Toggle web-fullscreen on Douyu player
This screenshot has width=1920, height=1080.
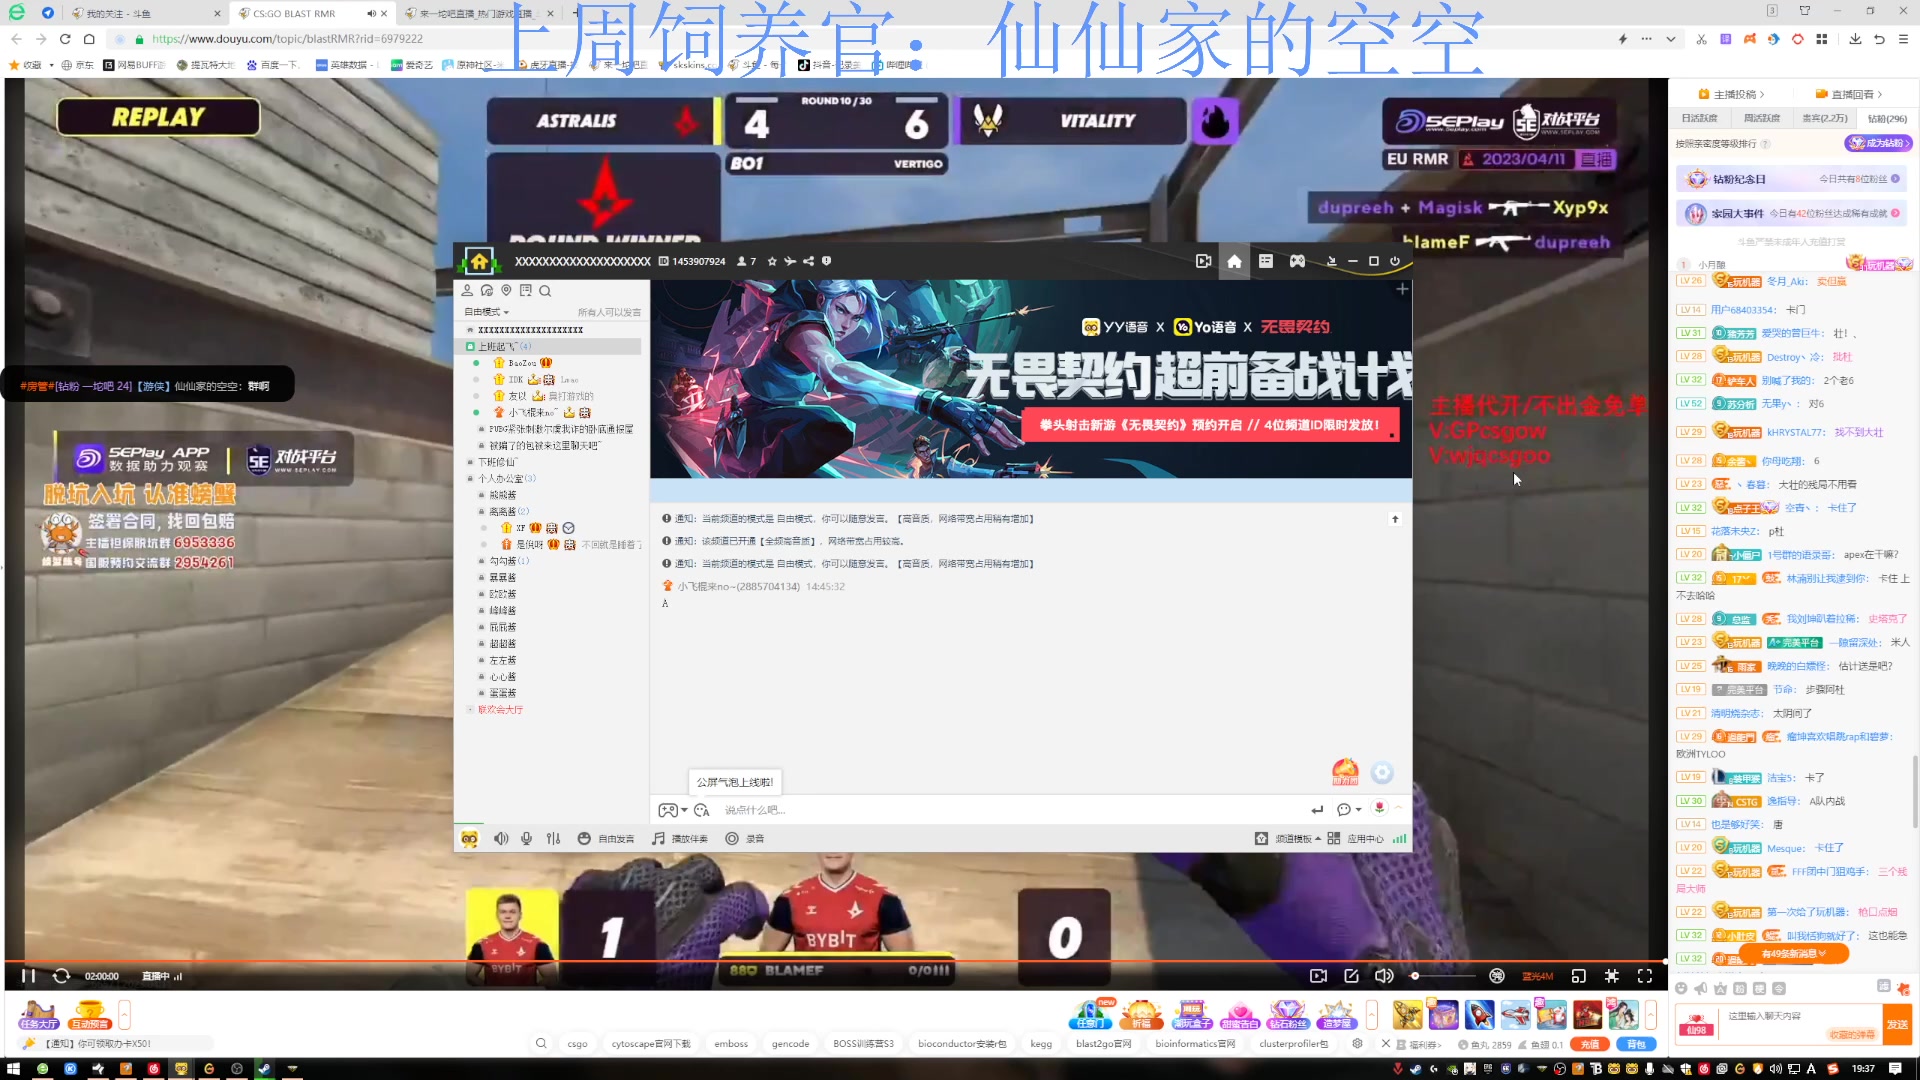[x=1612, y=976]
